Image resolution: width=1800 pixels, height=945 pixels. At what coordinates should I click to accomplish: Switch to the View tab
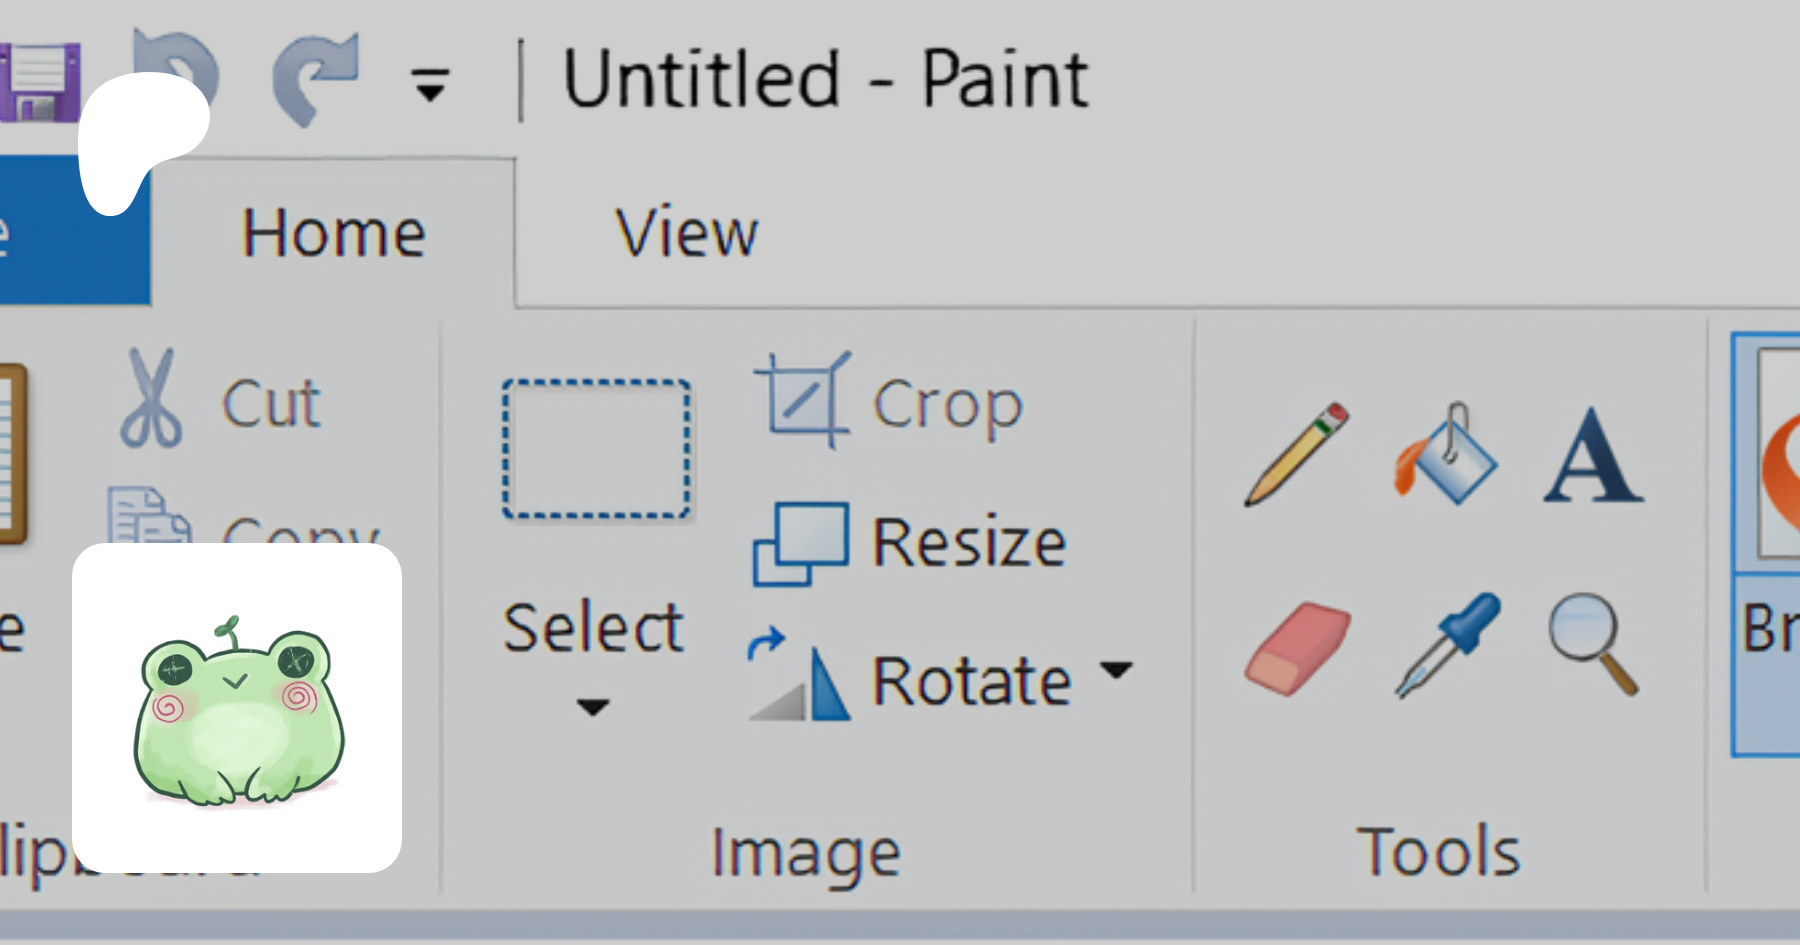point(686,234)
